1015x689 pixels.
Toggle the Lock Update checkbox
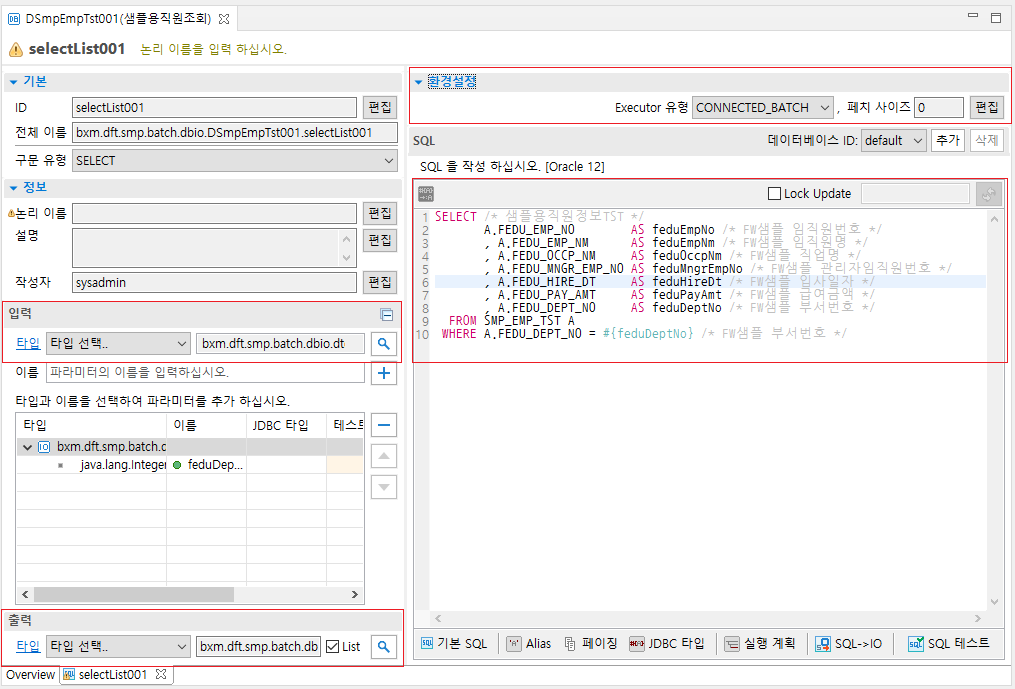coord(774,194)
